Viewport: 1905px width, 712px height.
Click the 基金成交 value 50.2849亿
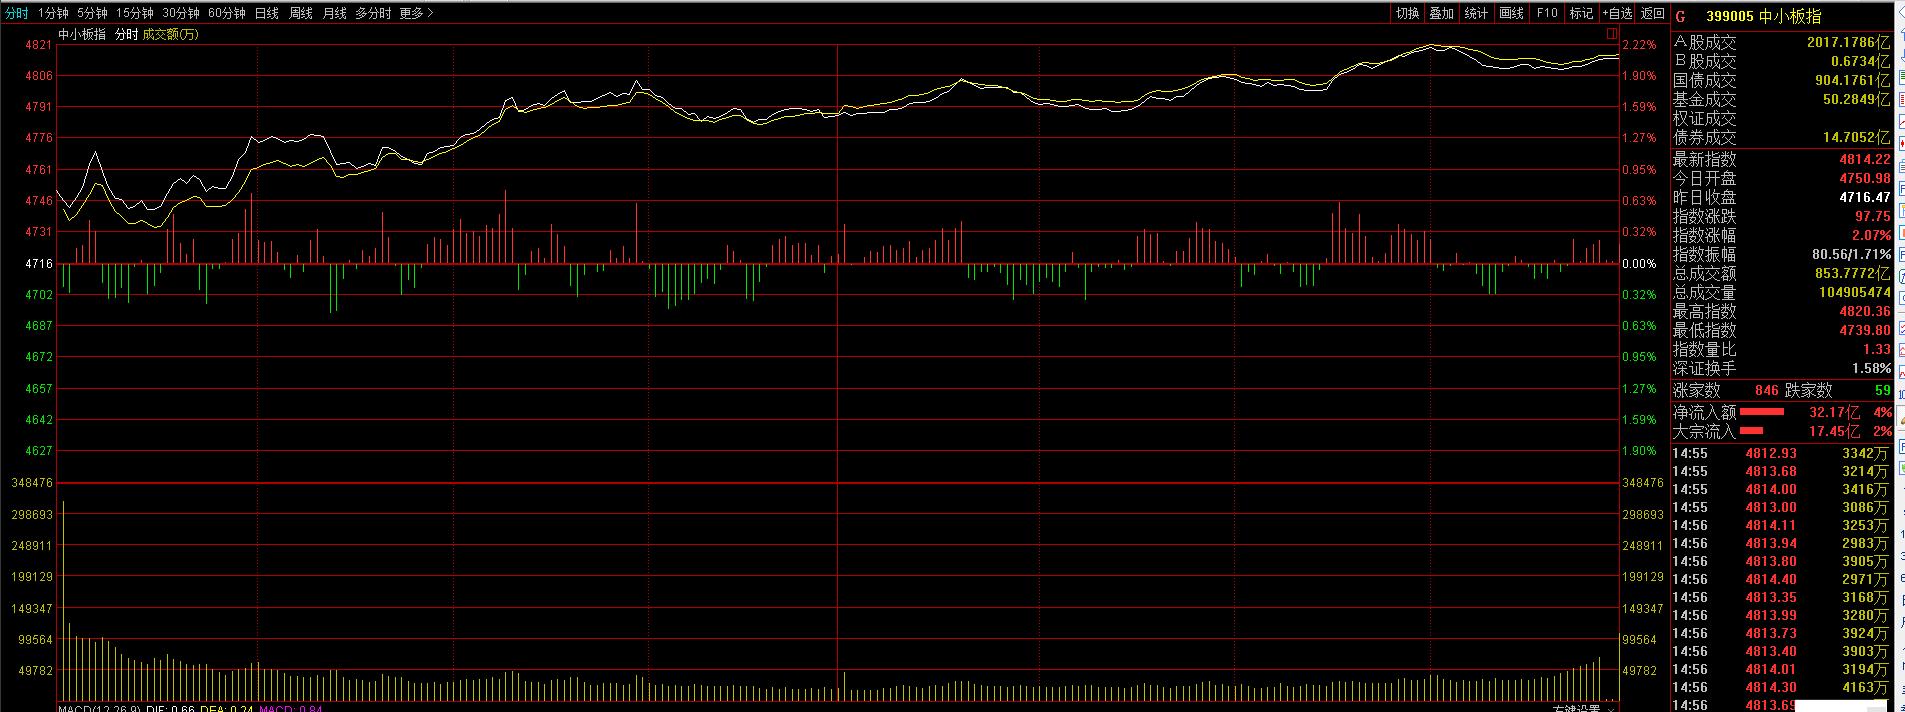[1857, 99]
